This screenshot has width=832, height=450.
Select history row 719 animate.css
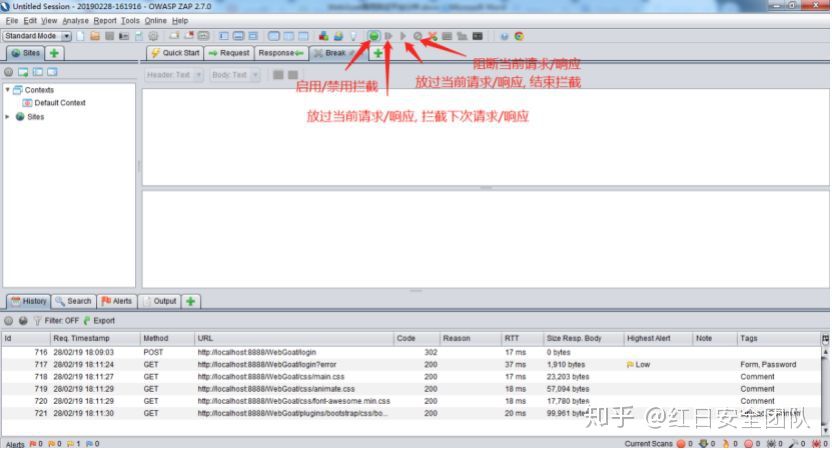click(411, 389)
